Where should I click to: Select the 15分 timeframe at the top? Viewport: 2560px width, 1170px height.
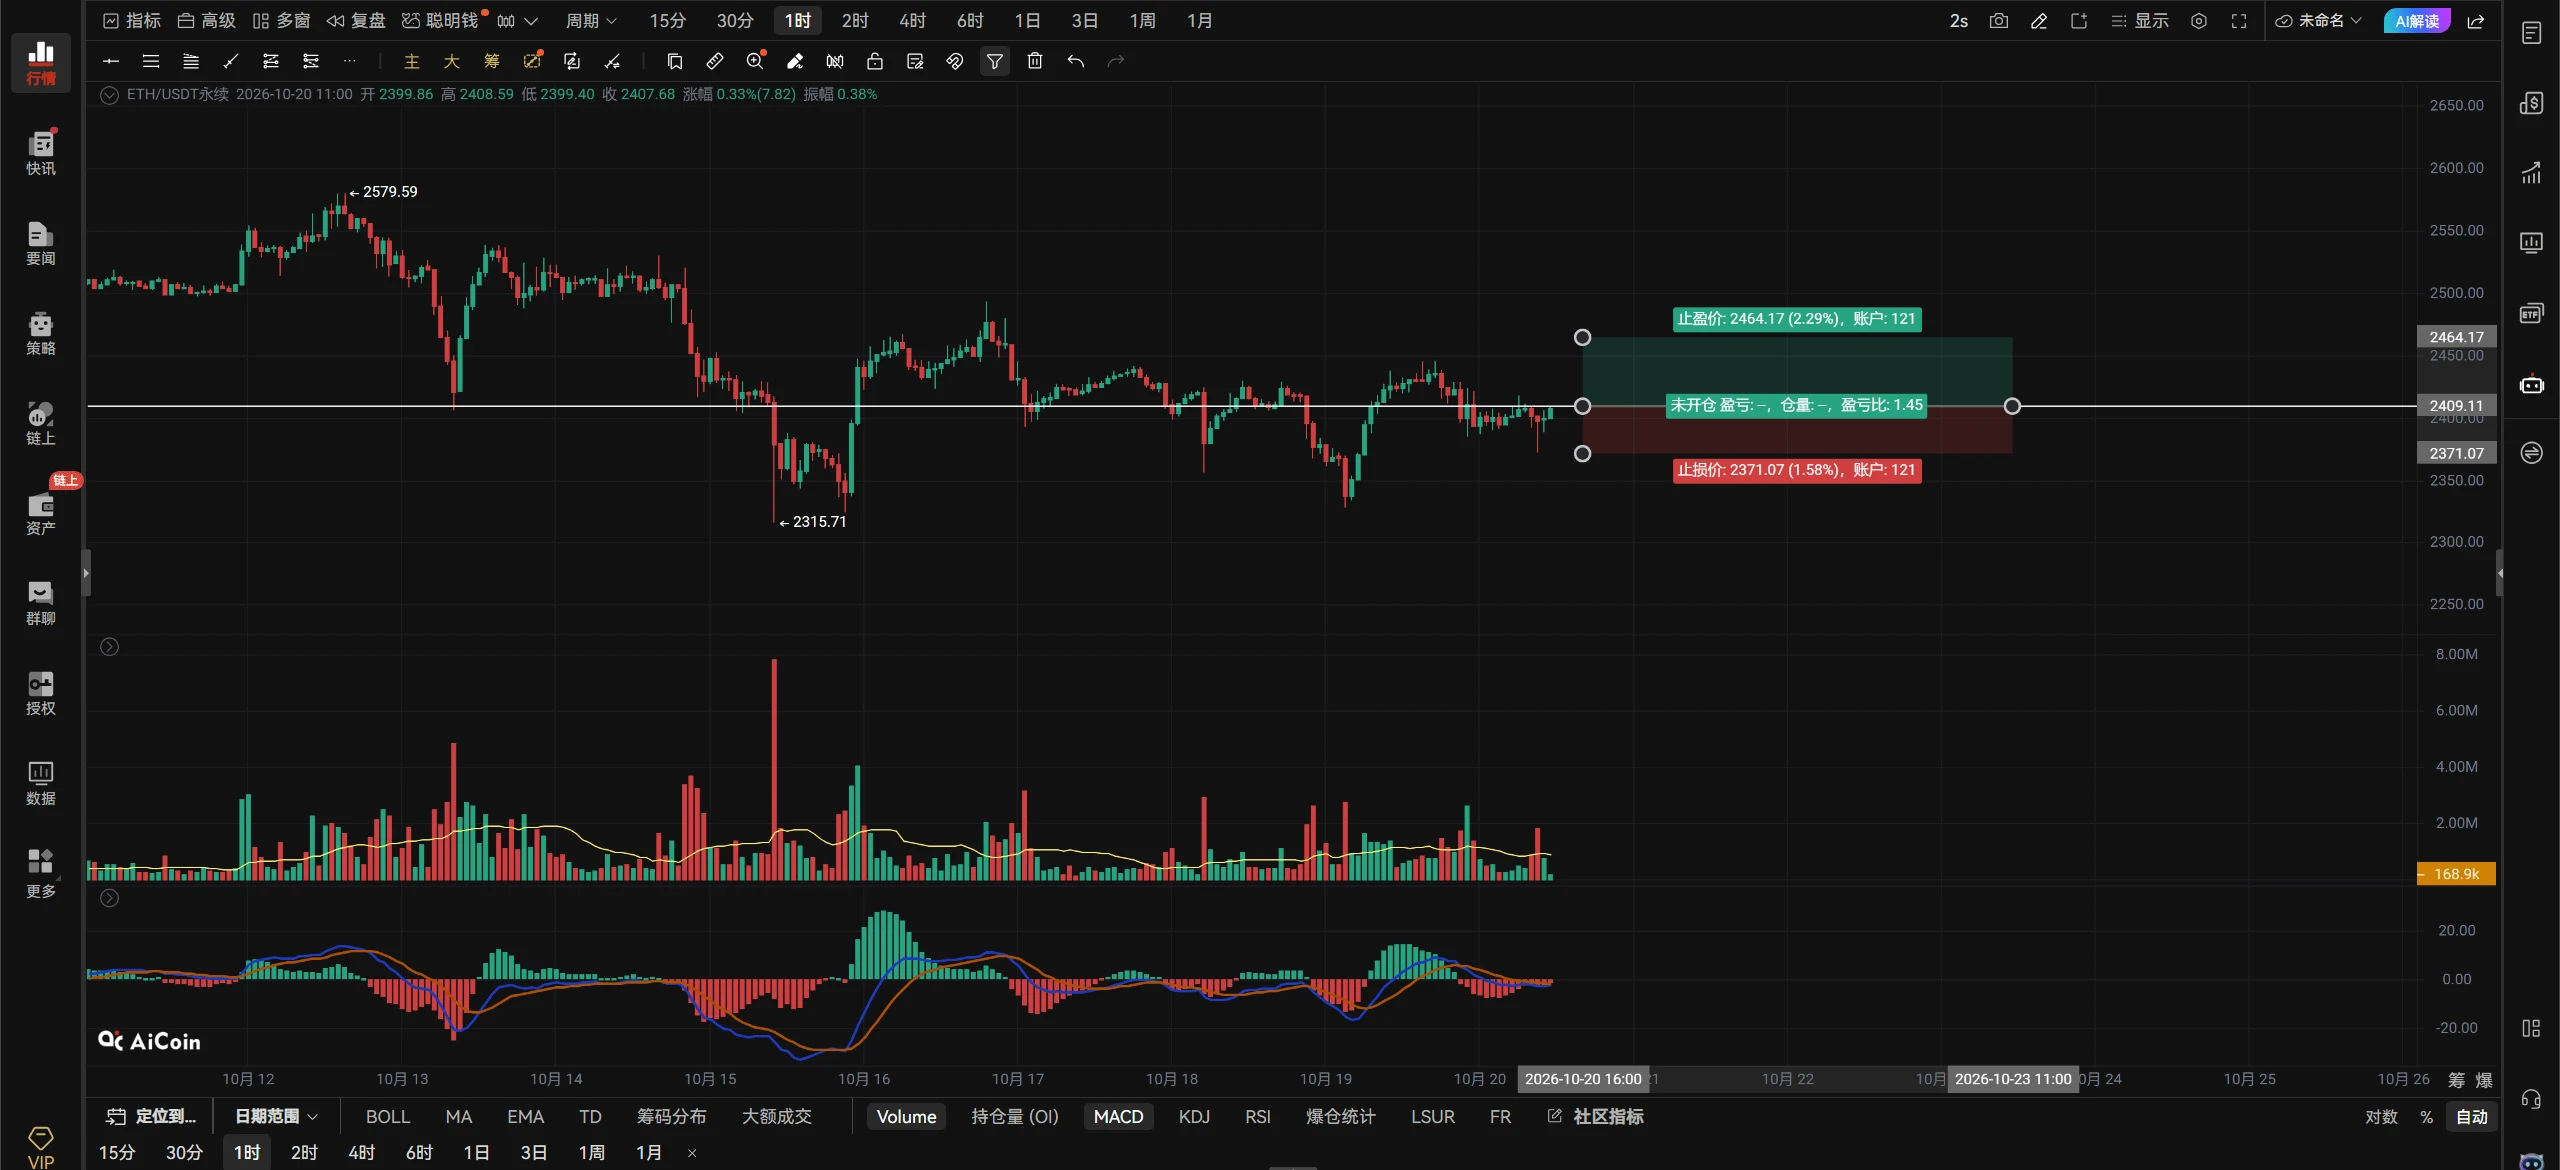[667, 21]
